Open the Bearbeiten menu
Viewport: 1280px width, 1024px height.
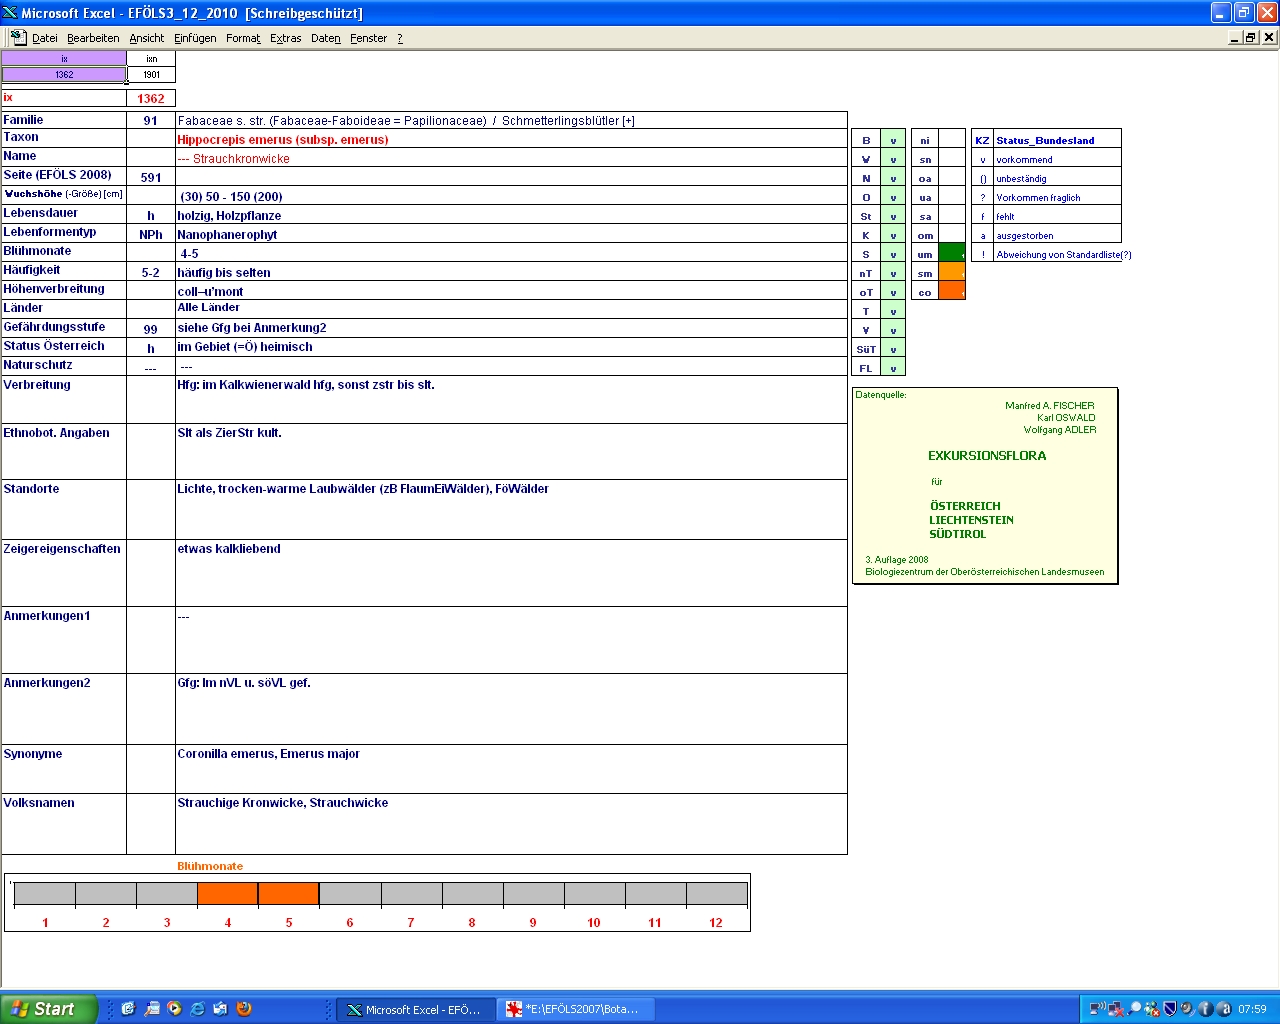tap(93, 38)
